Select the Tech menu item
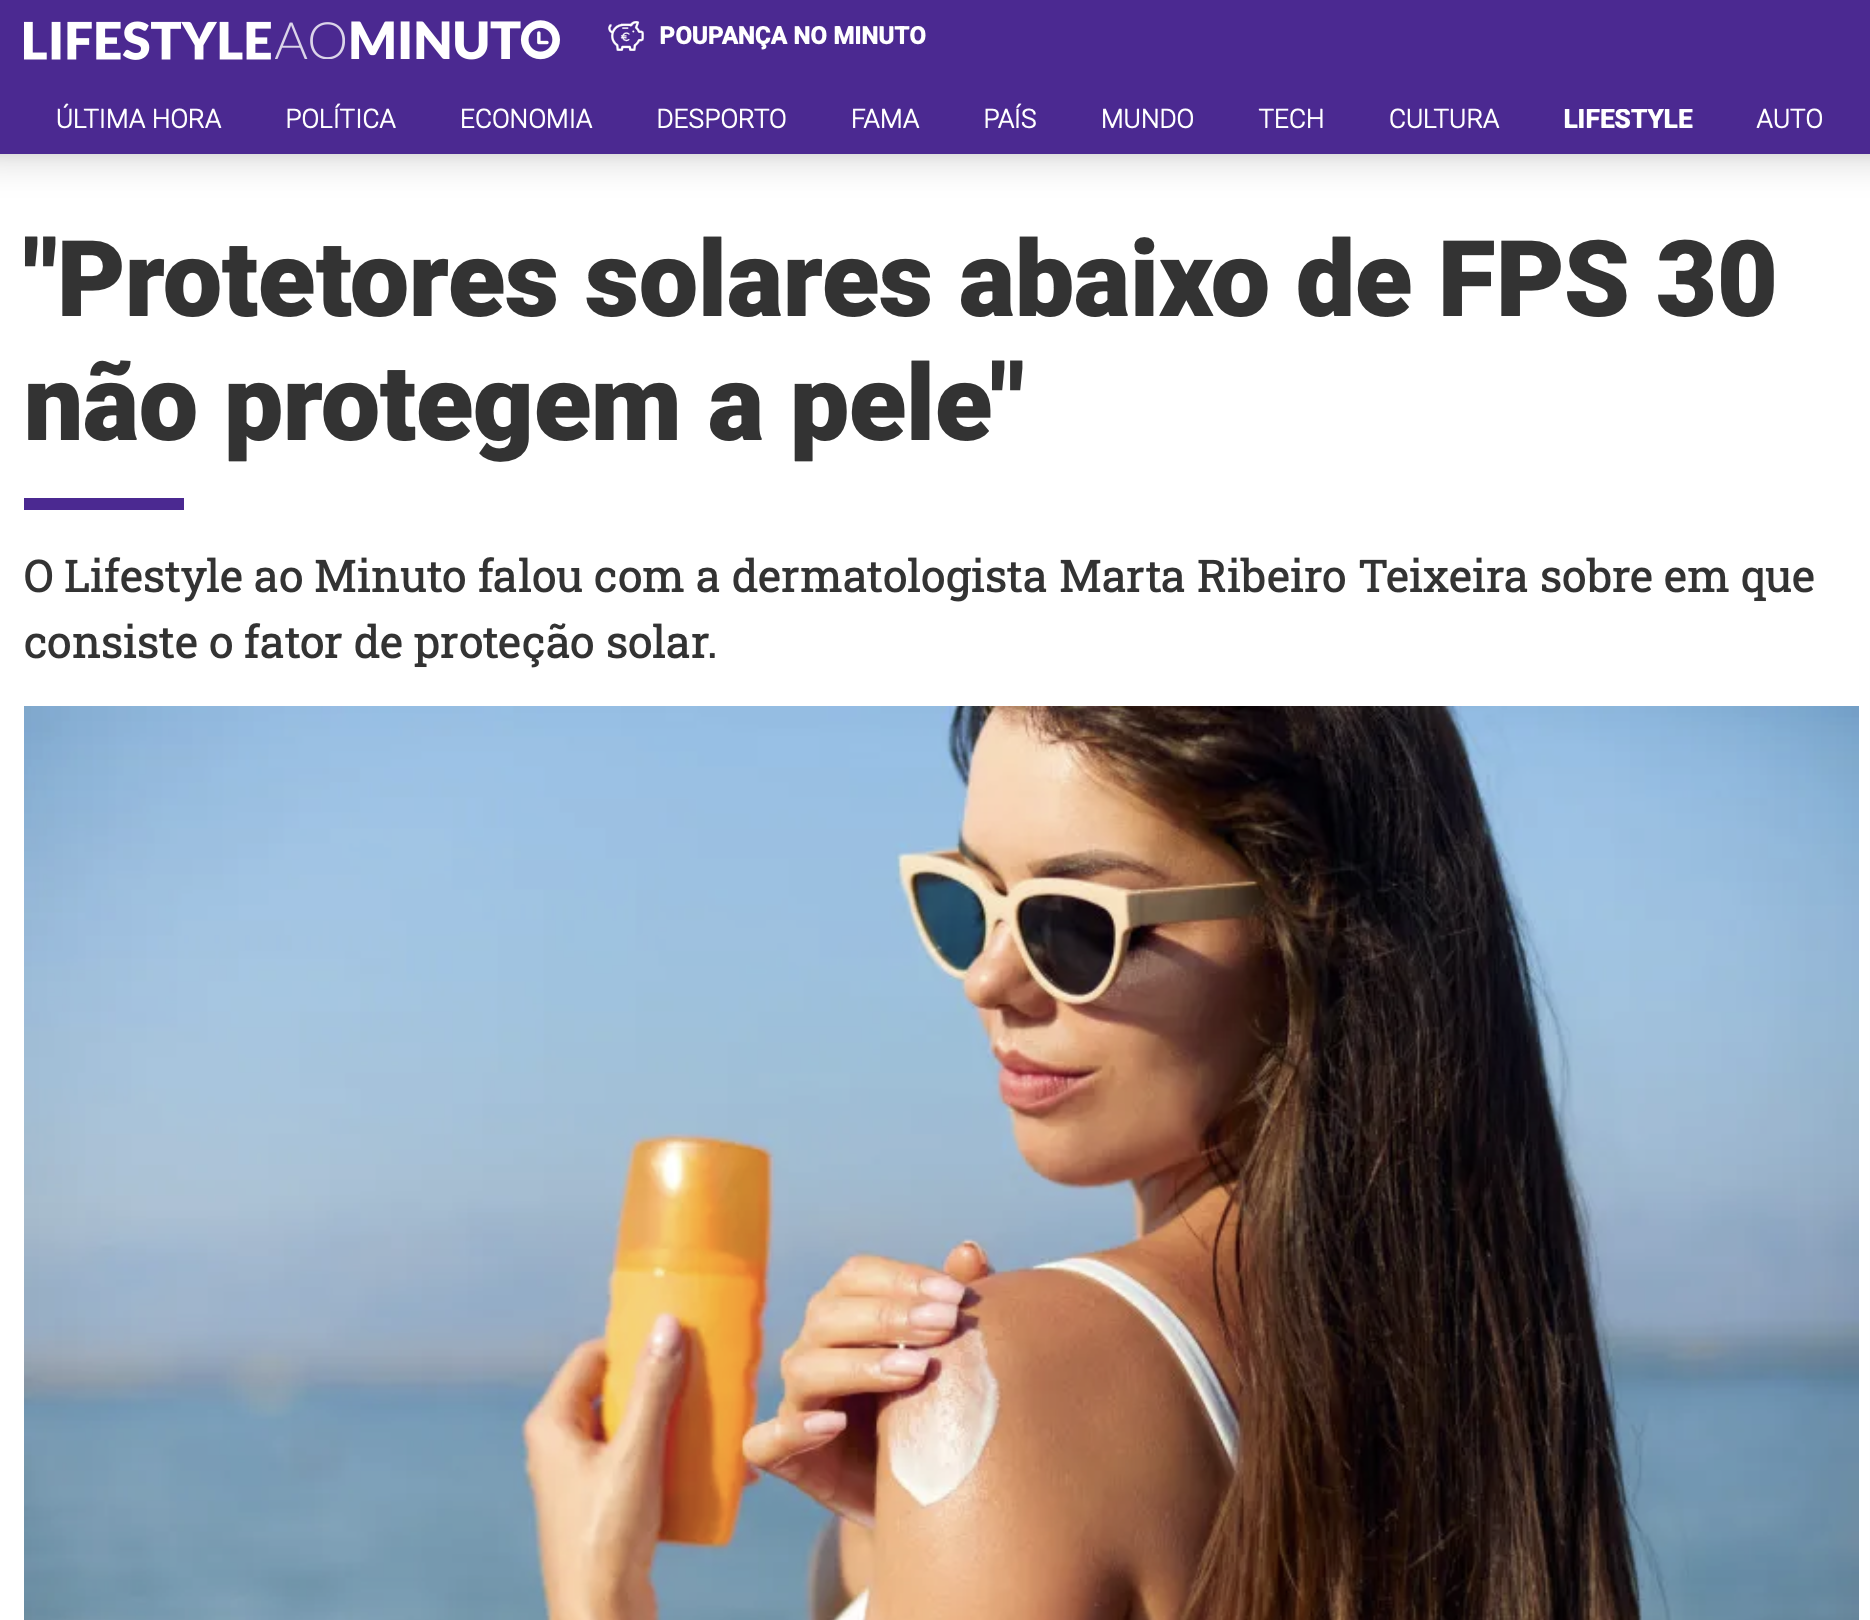Screen dimensions: 1870x1620 tap(1291, 119)
